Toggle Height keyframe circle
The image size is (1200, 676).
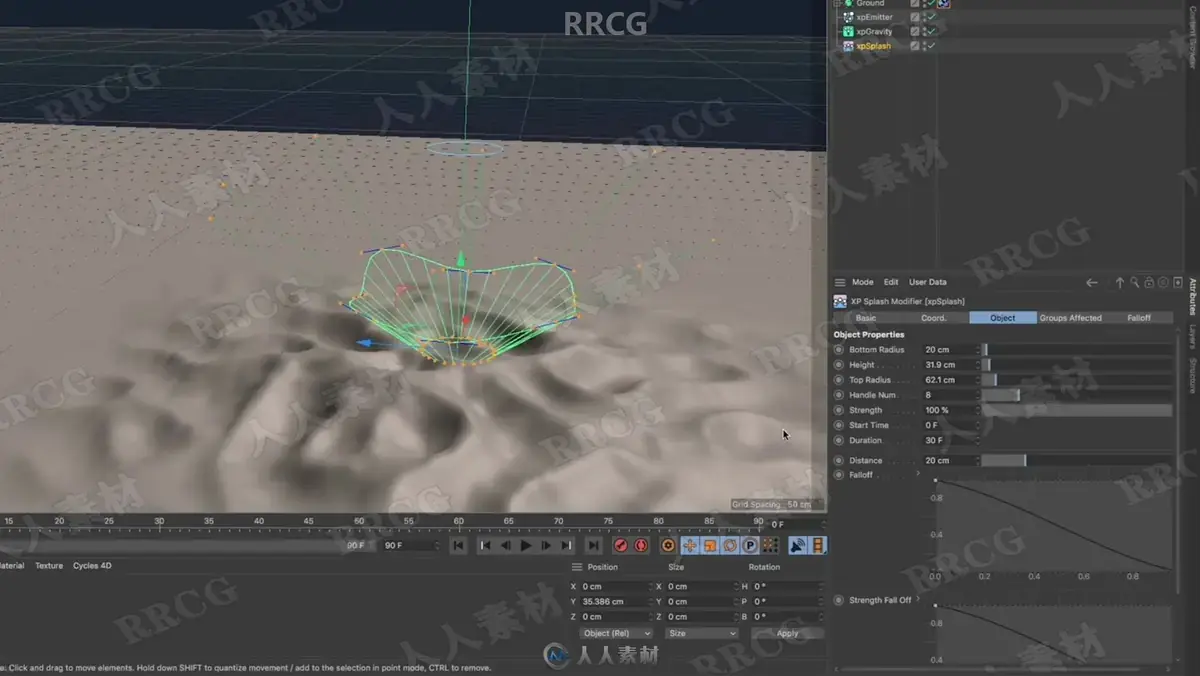(839, 365)
